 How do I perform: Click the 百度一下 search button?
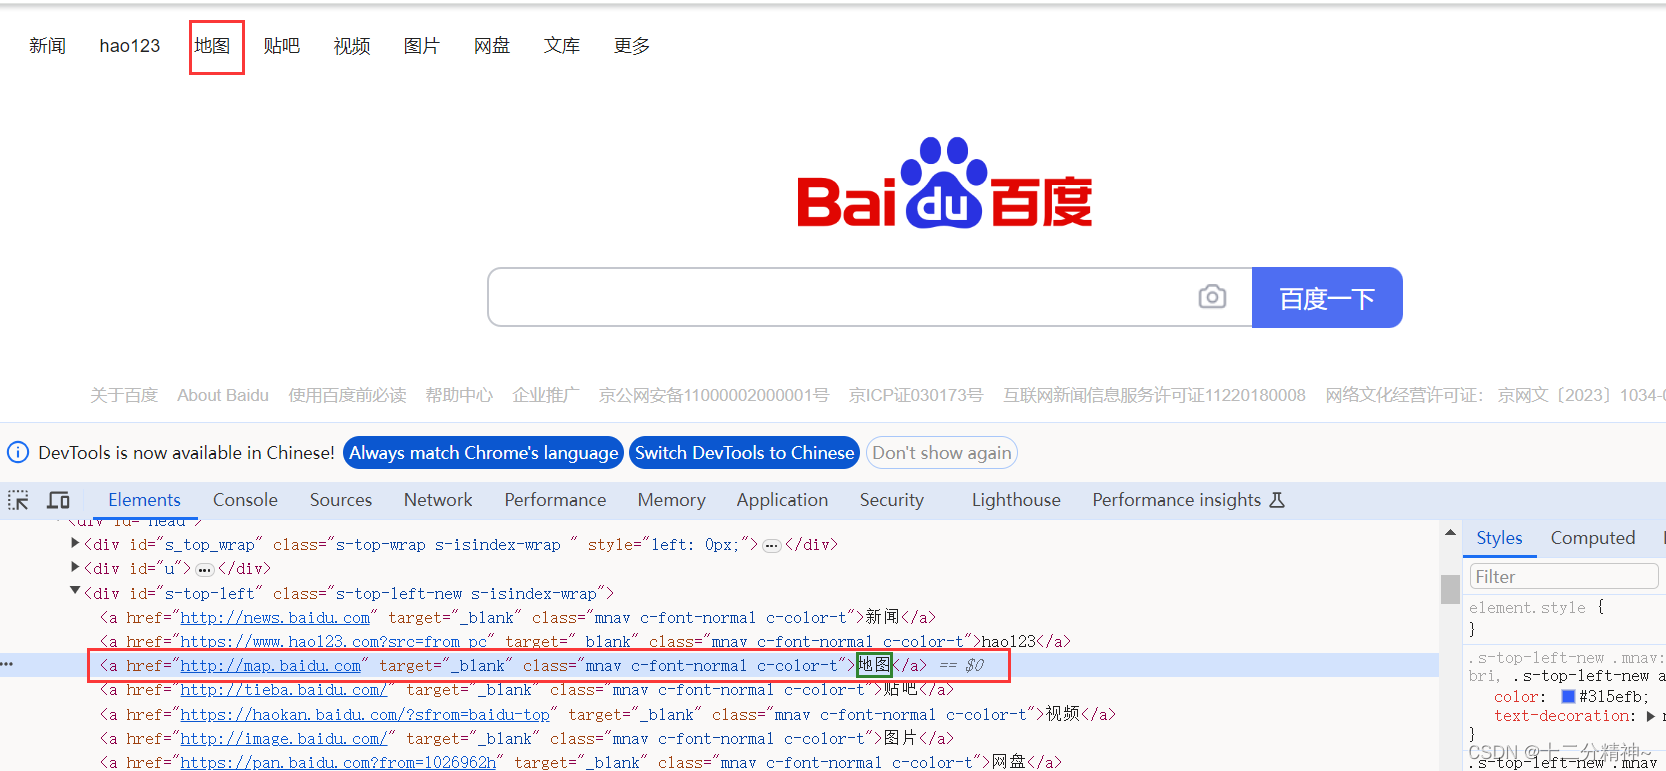1327,297
